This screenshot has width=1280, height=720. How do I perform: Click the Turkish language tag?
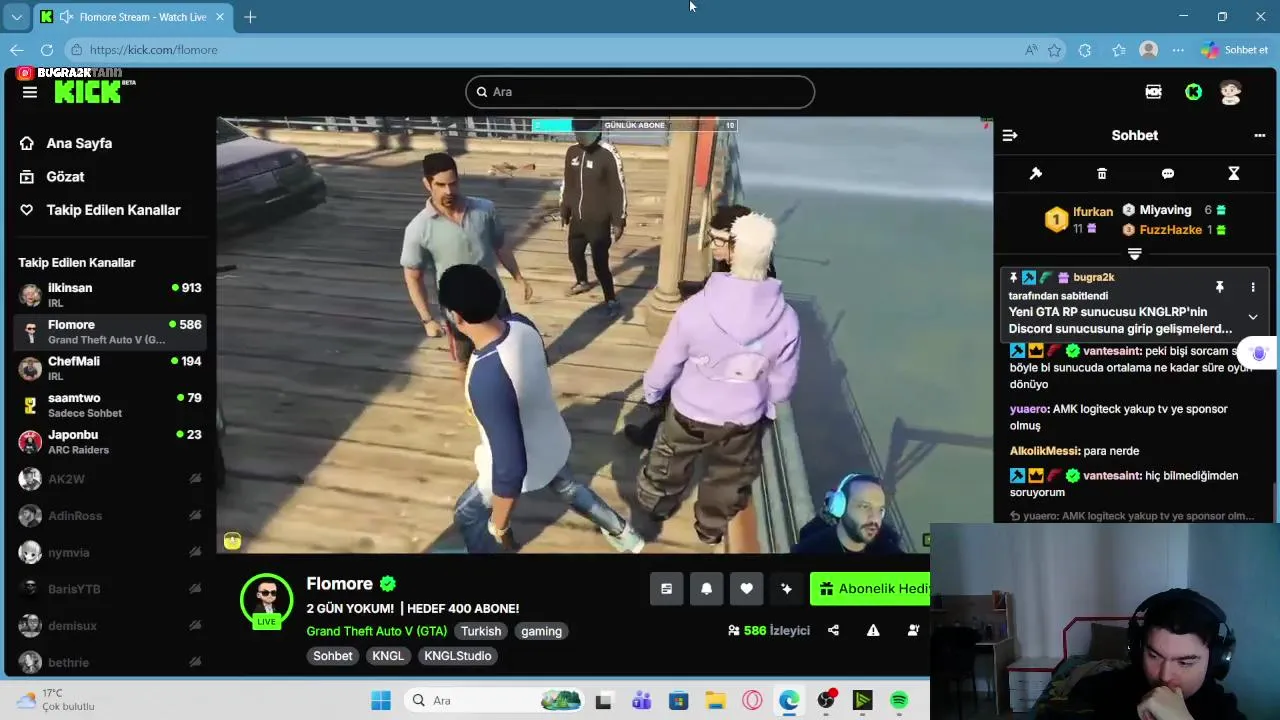pyautogui.click(x=481, y=631)
